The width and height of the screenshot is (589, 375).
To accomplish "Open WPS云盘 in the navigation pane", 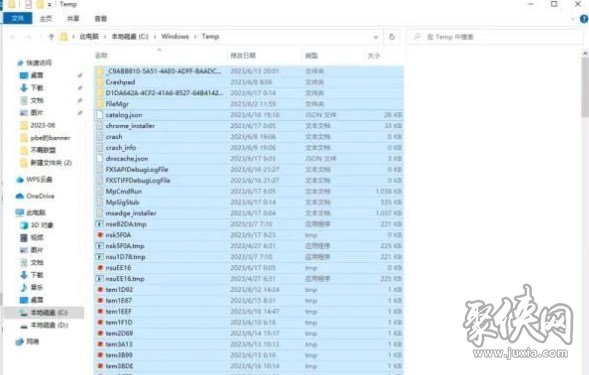I will click(39, 180).
